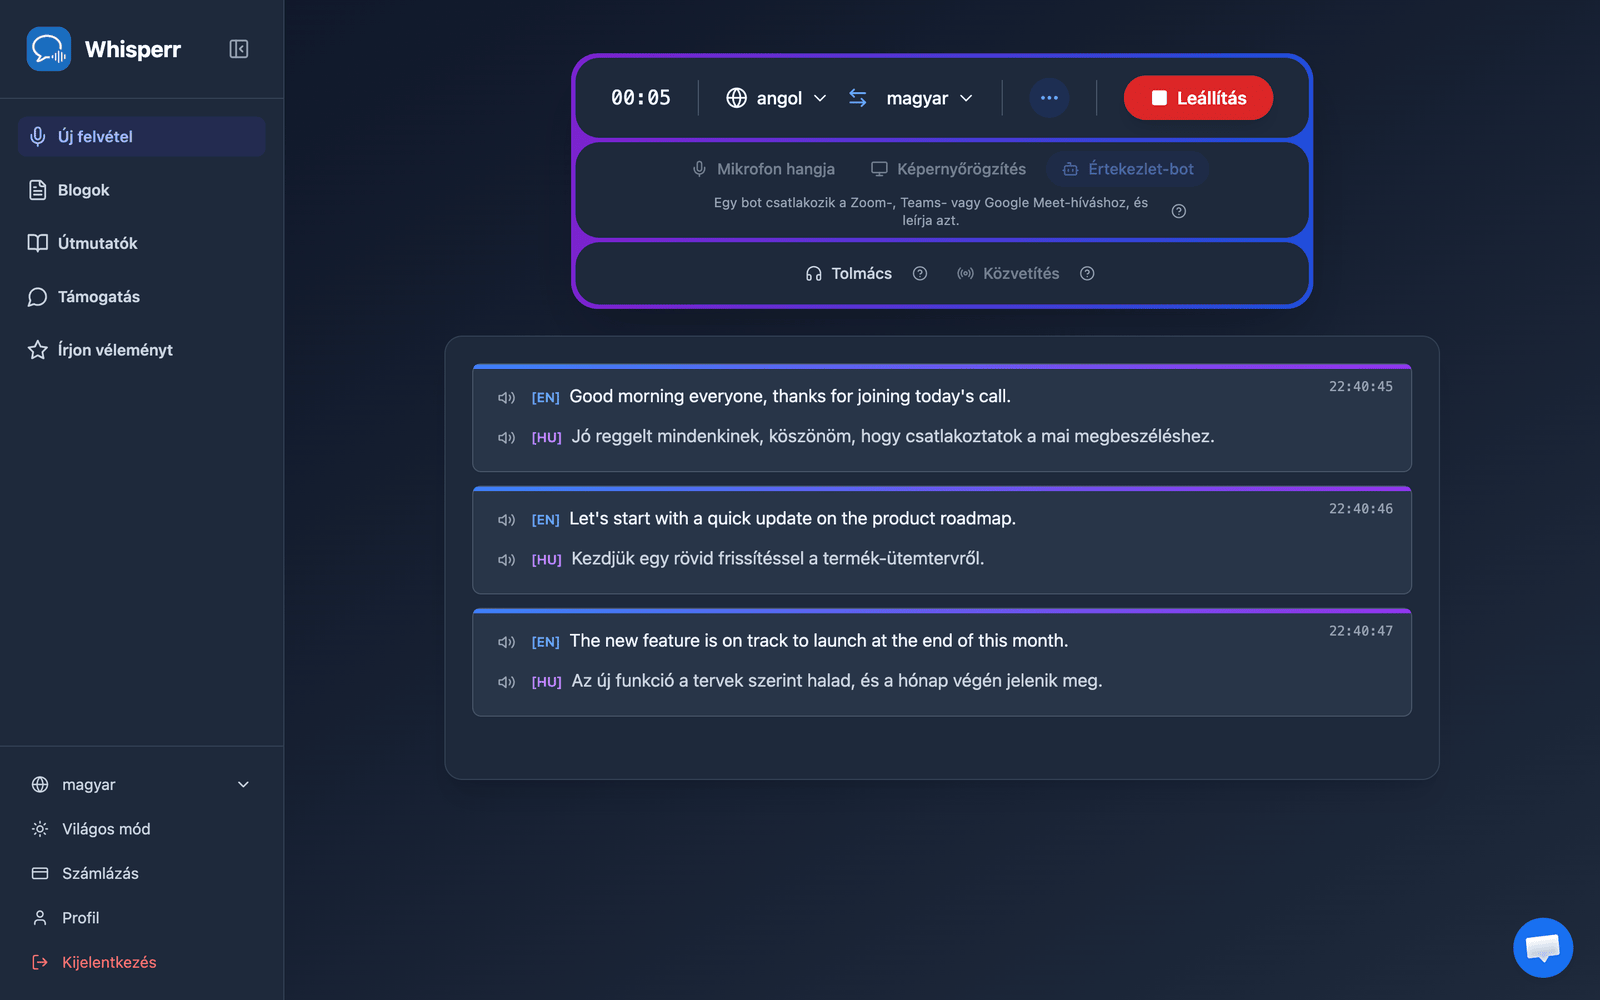Screen dimensions: 1600x1000
Task: Open help for Értekezlet-bot description
Action: [1179, 211]
